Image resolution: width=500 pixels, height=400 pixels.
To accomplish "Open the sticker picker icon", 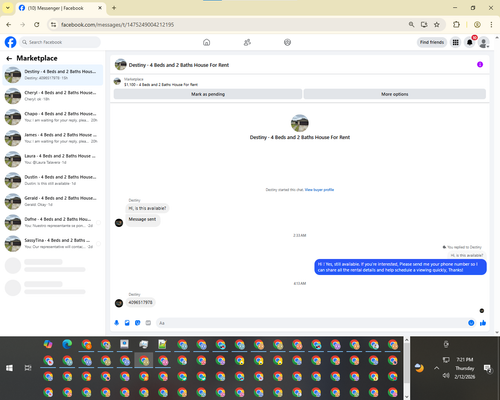I will click(x=138, y=323).
